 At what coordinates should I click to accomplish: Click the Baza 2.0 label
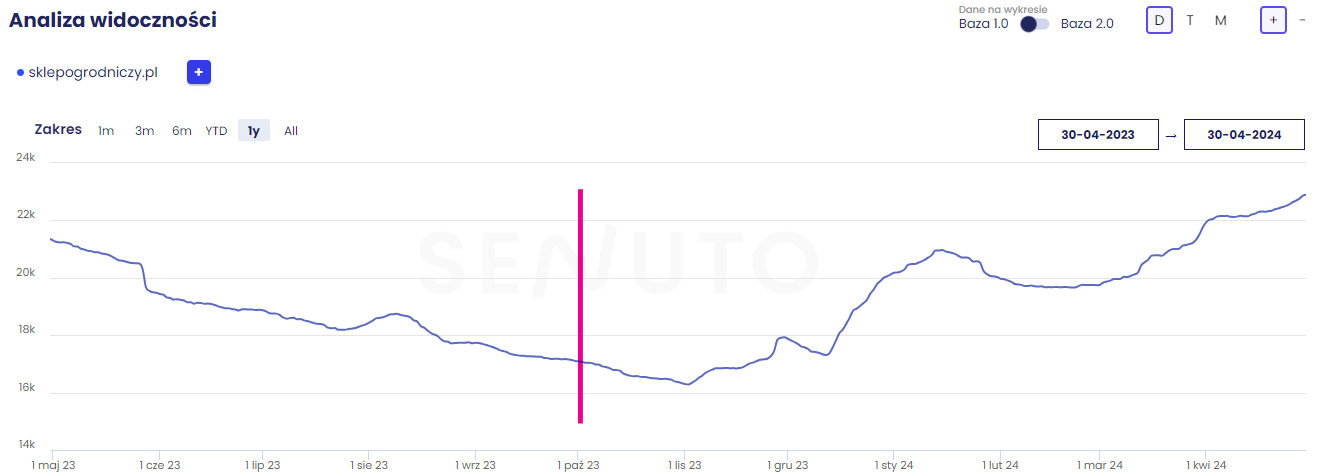pyautogui.click(x=1087, y=24)
